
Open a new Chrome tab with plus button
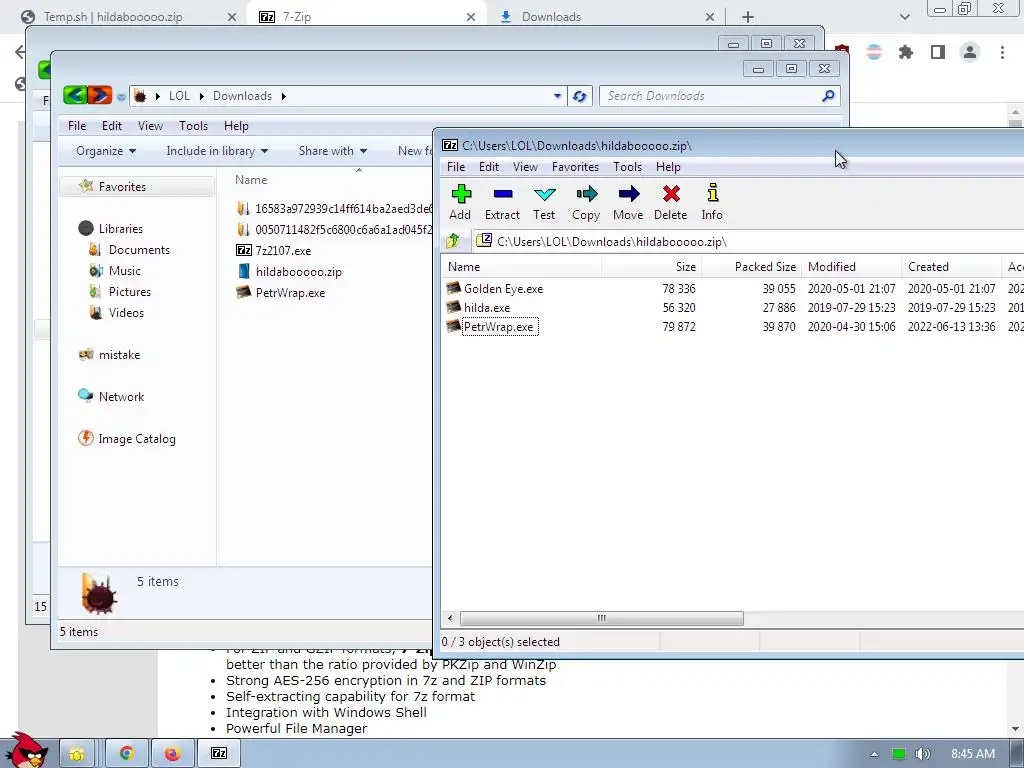pos(748,17)
